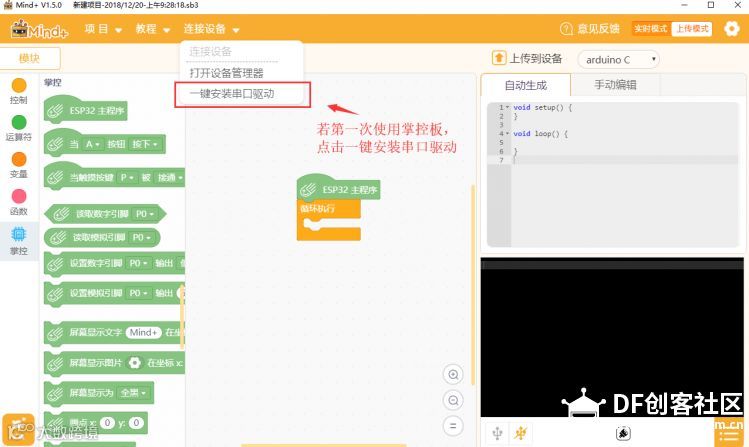
Task: Reset workspace zoom with the equals icon
Action: pyautogui.click(x=453, y=426)
